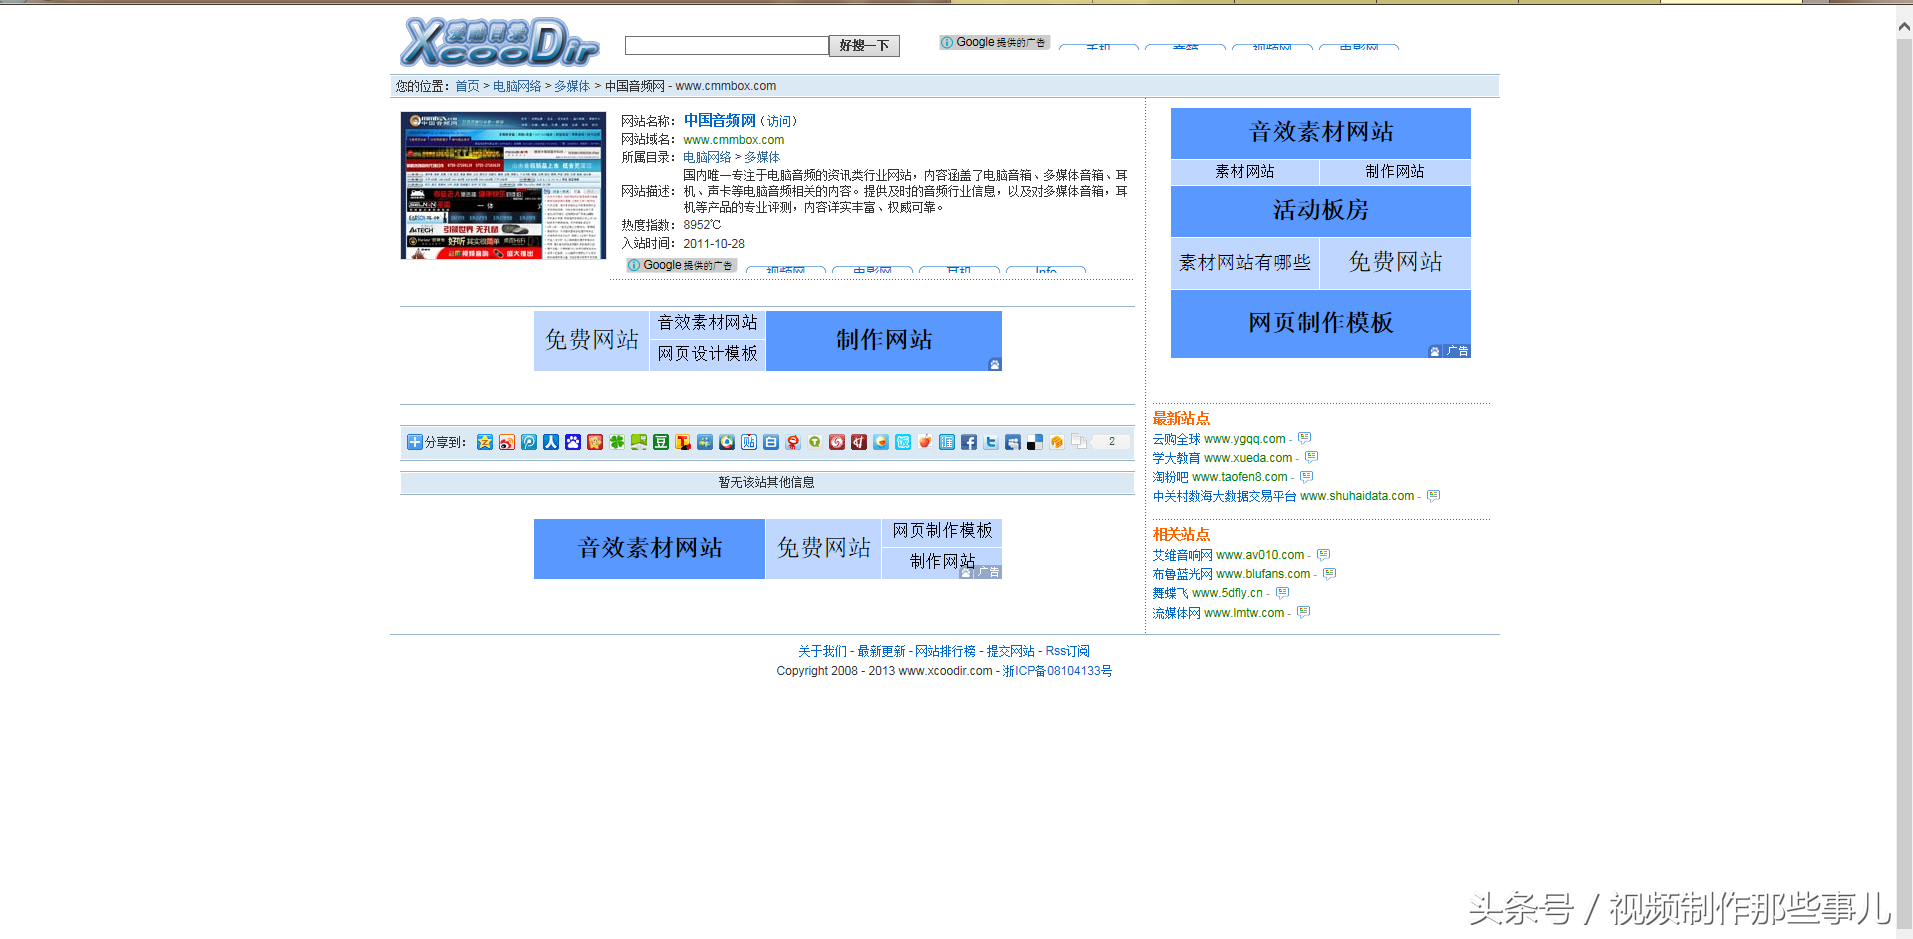Open Rss订阅 footer link
Screen dimensions: 1913x939
pyautogui.click(x=1067, y=651)
